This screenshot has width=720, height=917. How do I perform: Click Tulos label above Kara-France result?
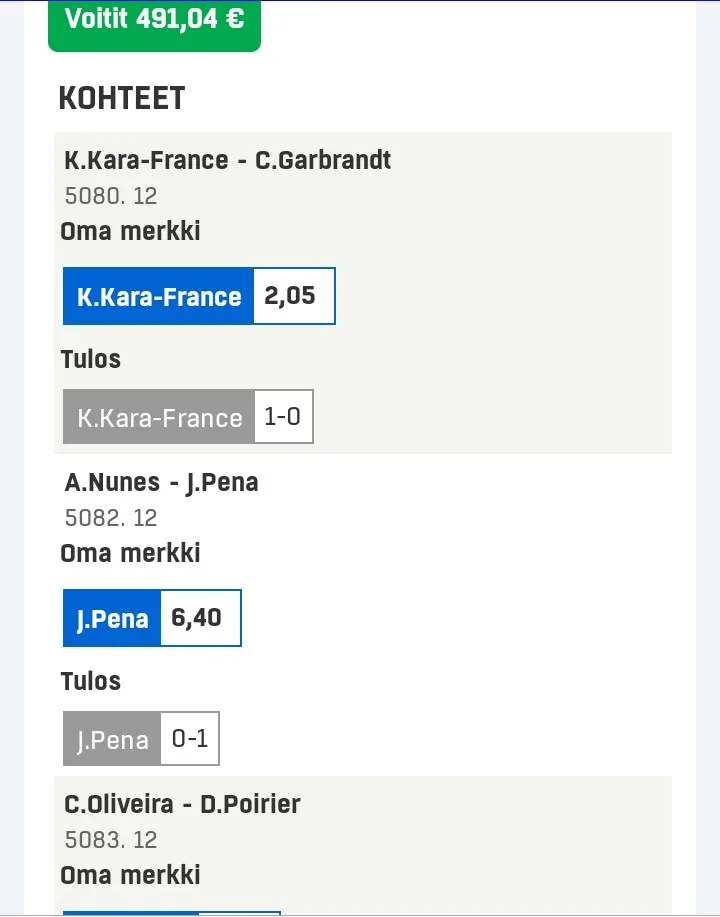(x=90, y=359)
